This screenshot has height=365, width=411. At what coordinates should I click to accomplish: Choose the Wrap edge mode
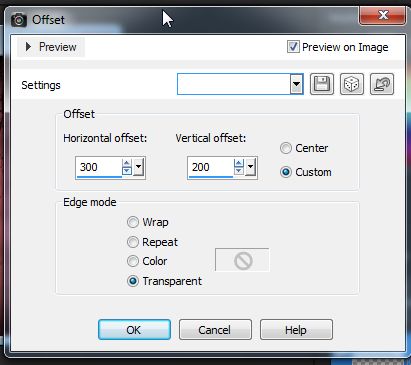point(133,222)
